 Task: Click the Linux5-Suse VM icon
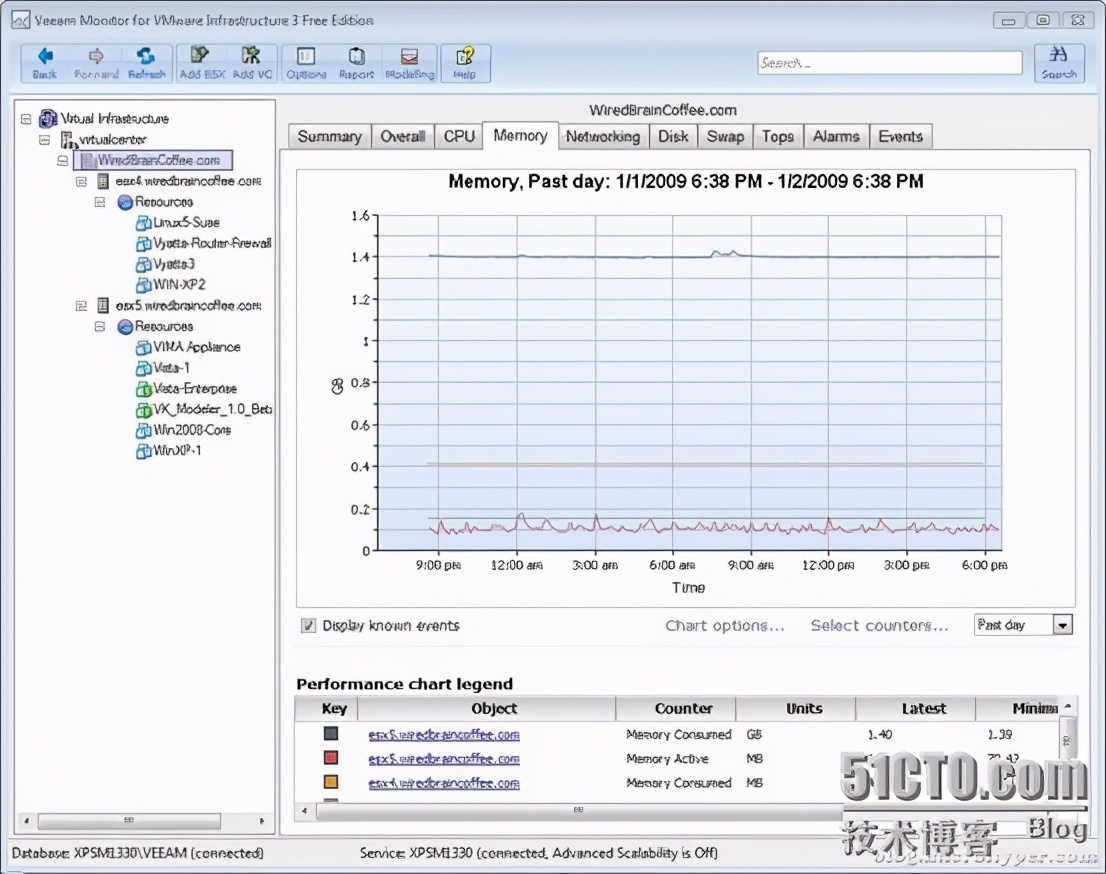[143, 223]
